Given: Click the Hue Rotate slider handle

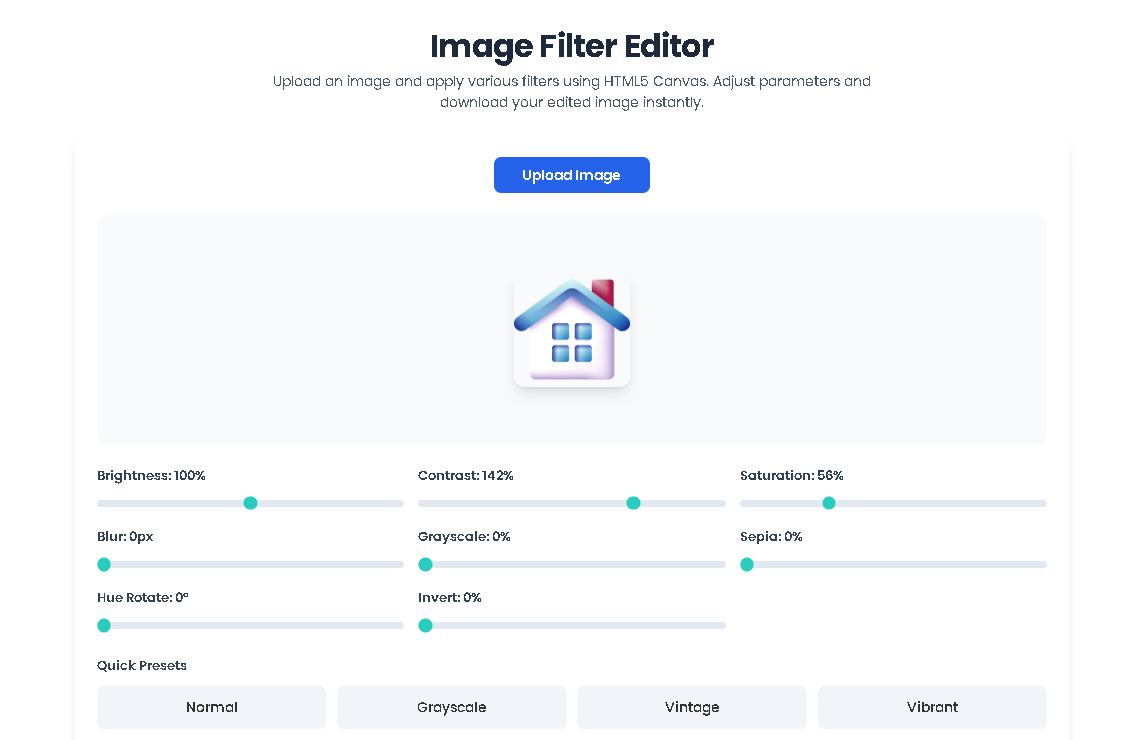Looking at the screenshot, I should 104,625.
